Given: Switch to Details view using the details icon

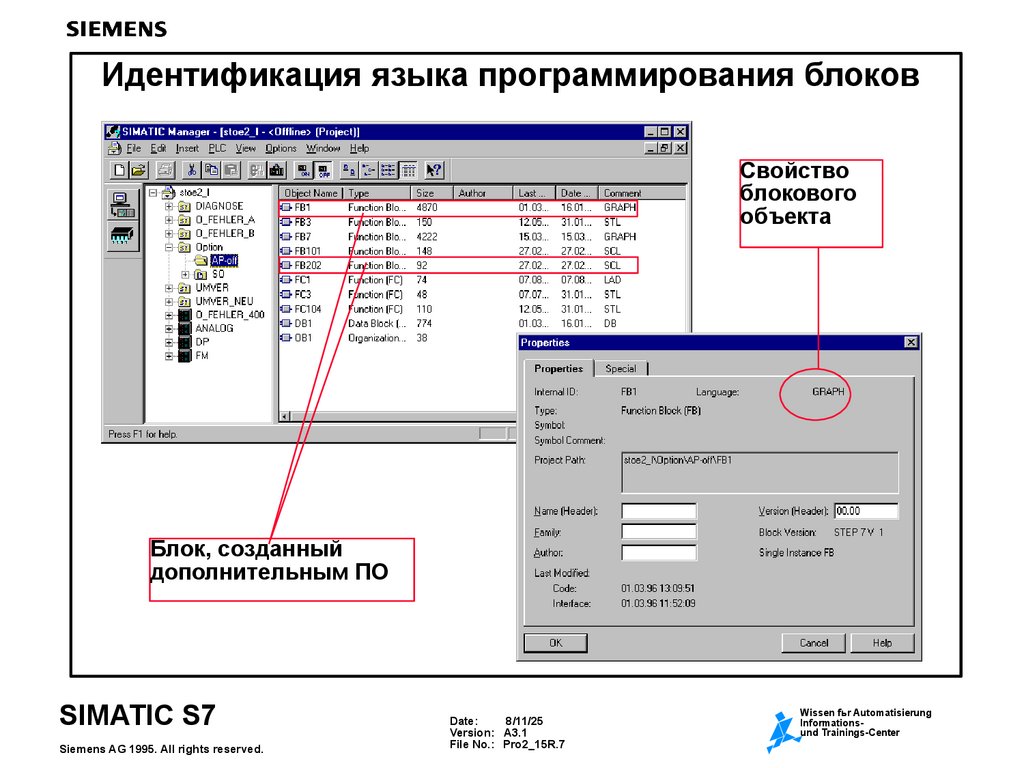Looking at the screenshot, I should pyautogui.click(x=408, y=170).
